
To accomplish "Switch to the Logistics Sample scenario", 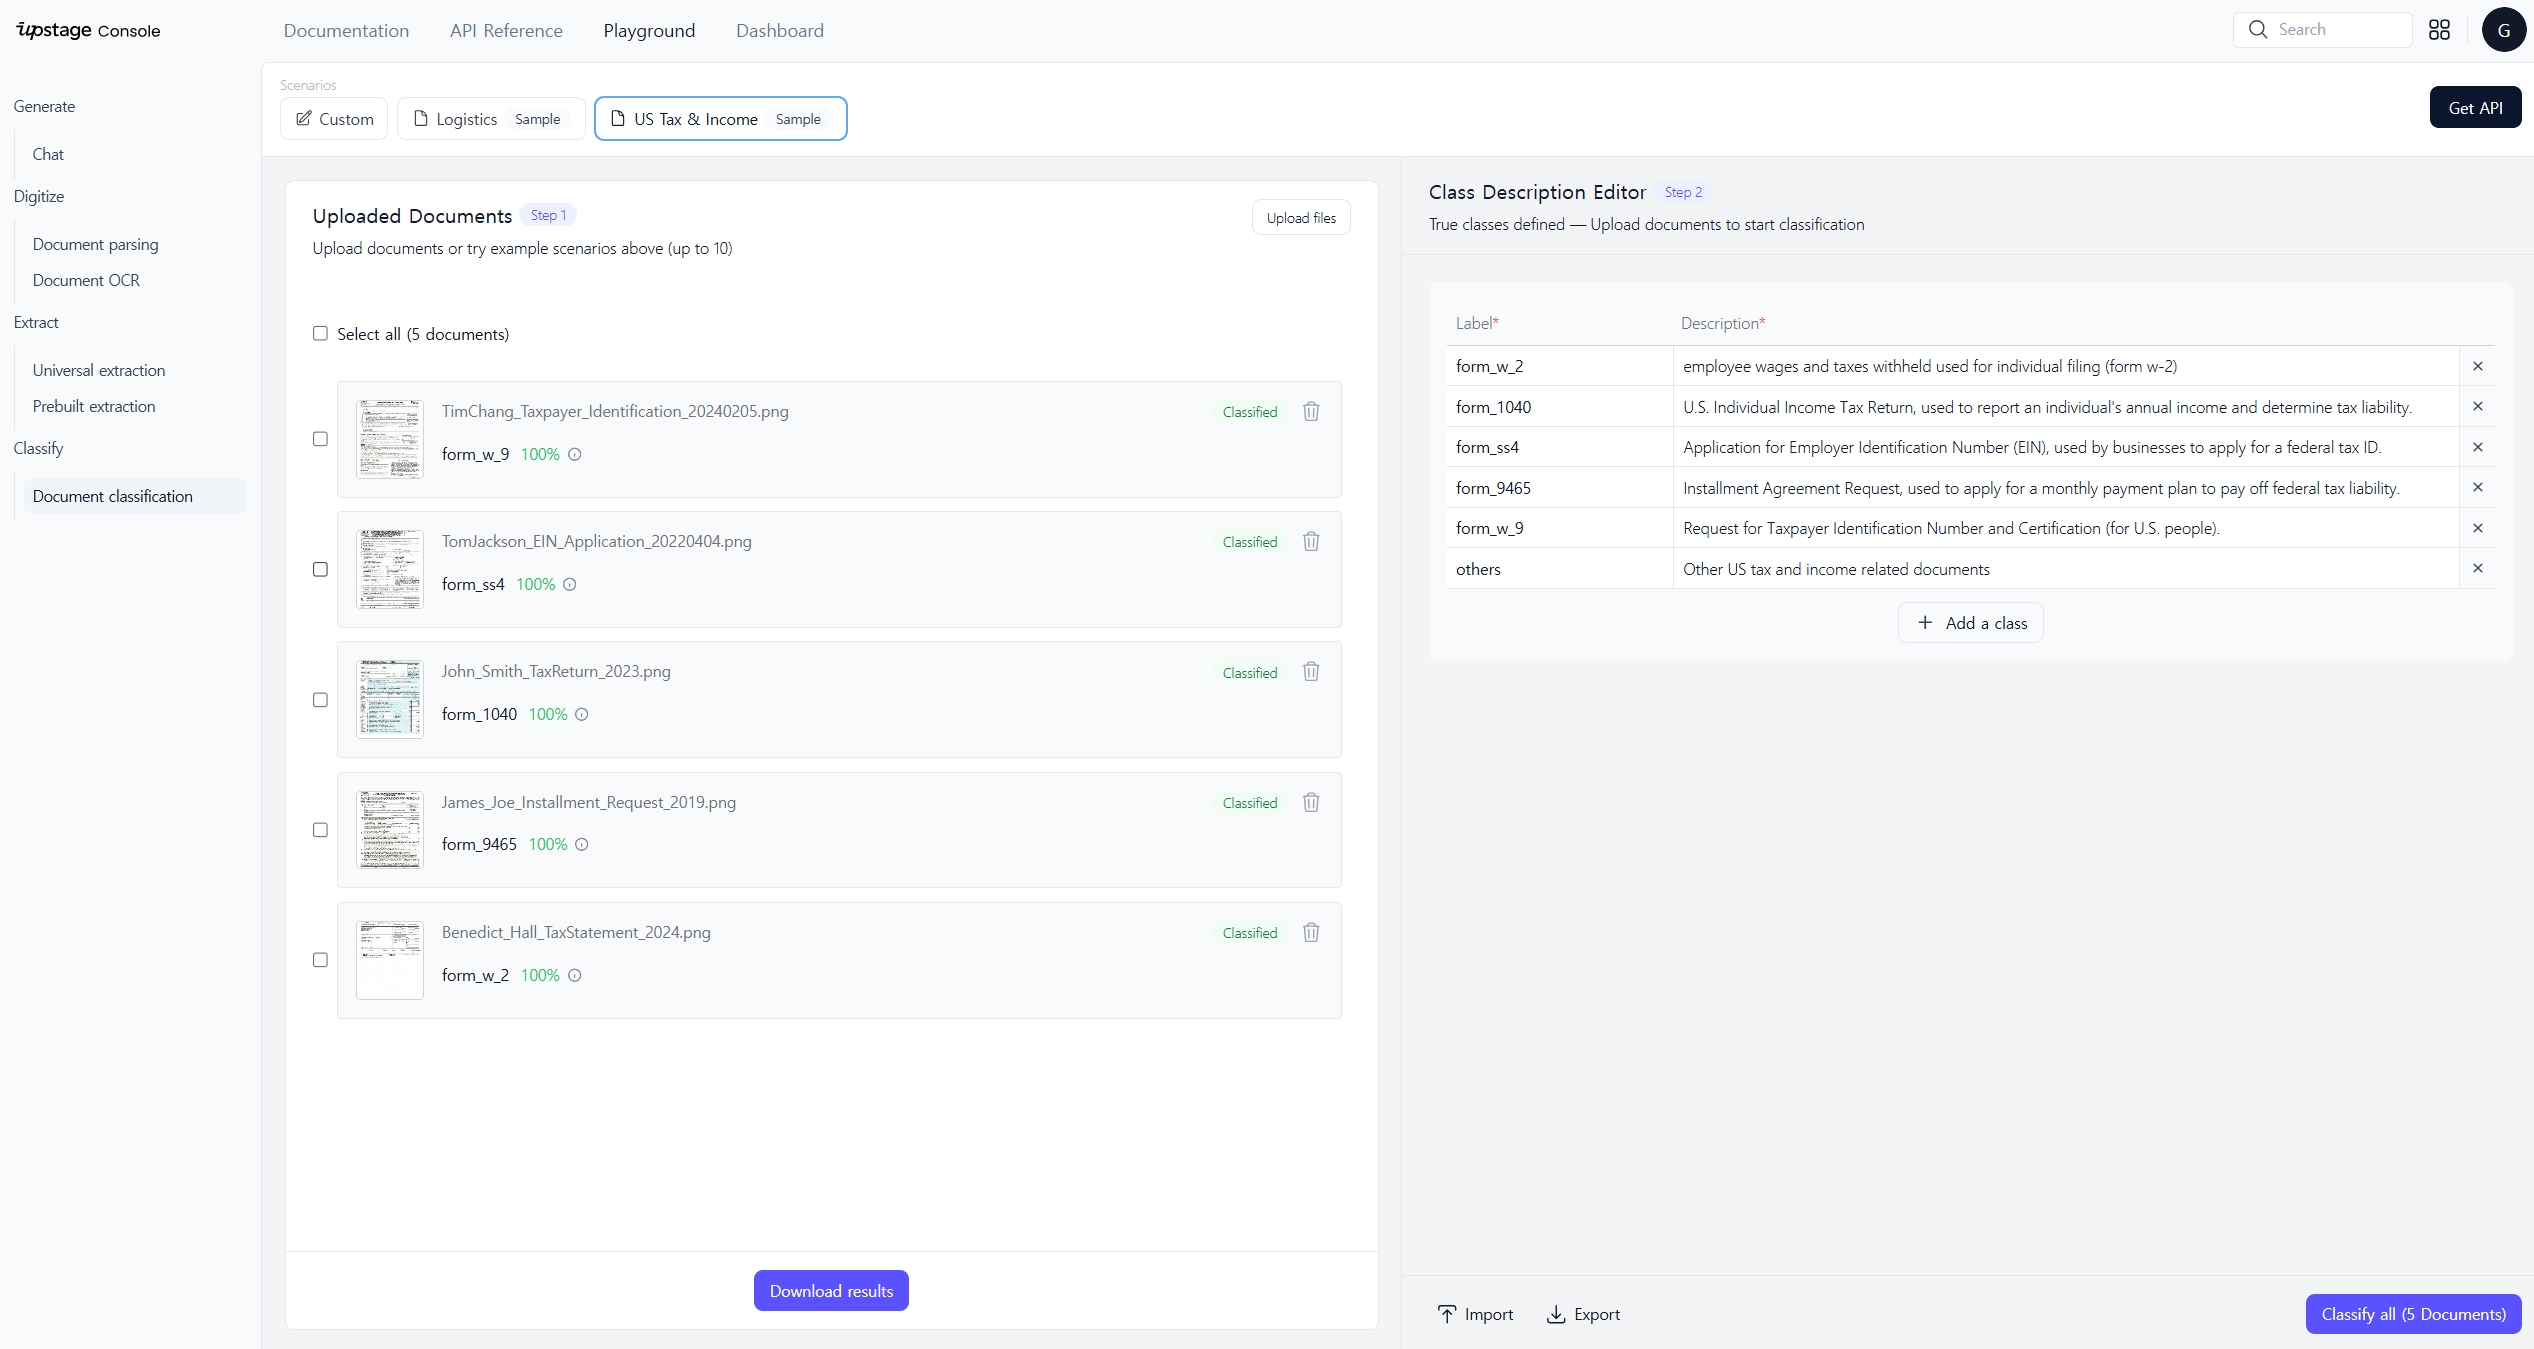I will tap(490, 119).
